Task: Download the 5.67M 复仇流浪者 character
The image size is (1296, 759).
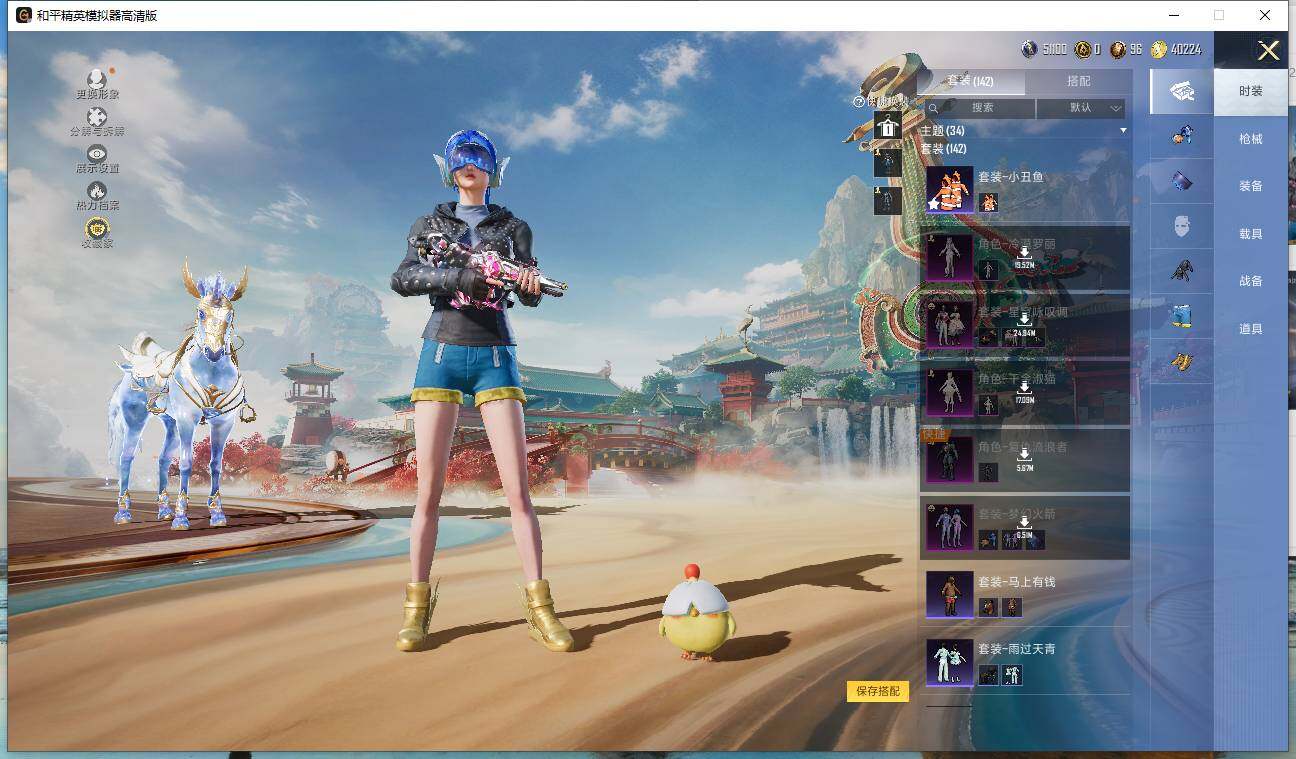Action: (x=1024, y=459)
